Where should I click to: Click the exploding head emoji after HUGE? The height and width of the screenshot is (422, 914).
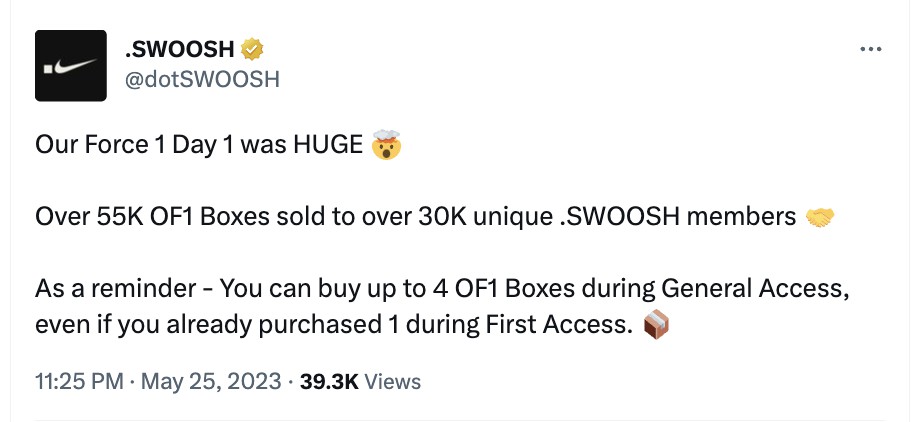[386, 145]
